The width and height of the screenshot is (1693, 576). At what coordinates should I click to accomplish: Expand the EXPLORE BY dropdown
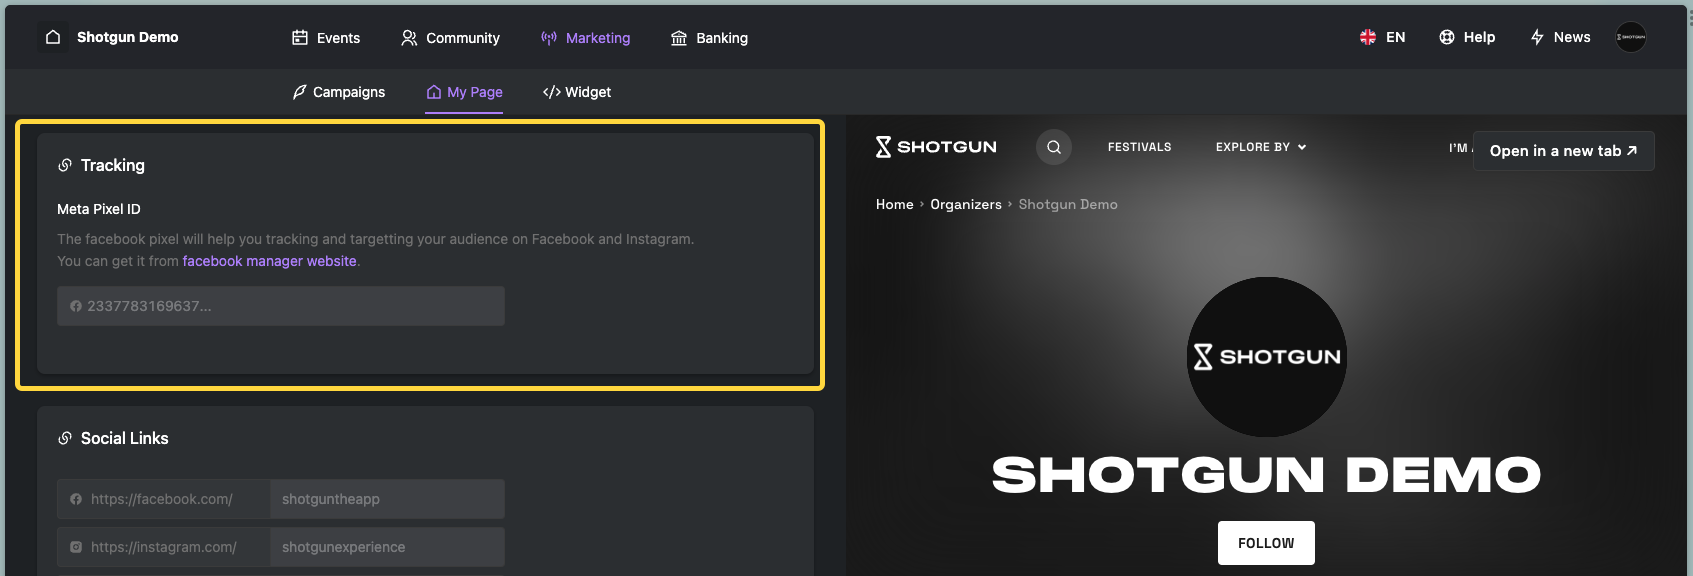(x=1261, y=147)
